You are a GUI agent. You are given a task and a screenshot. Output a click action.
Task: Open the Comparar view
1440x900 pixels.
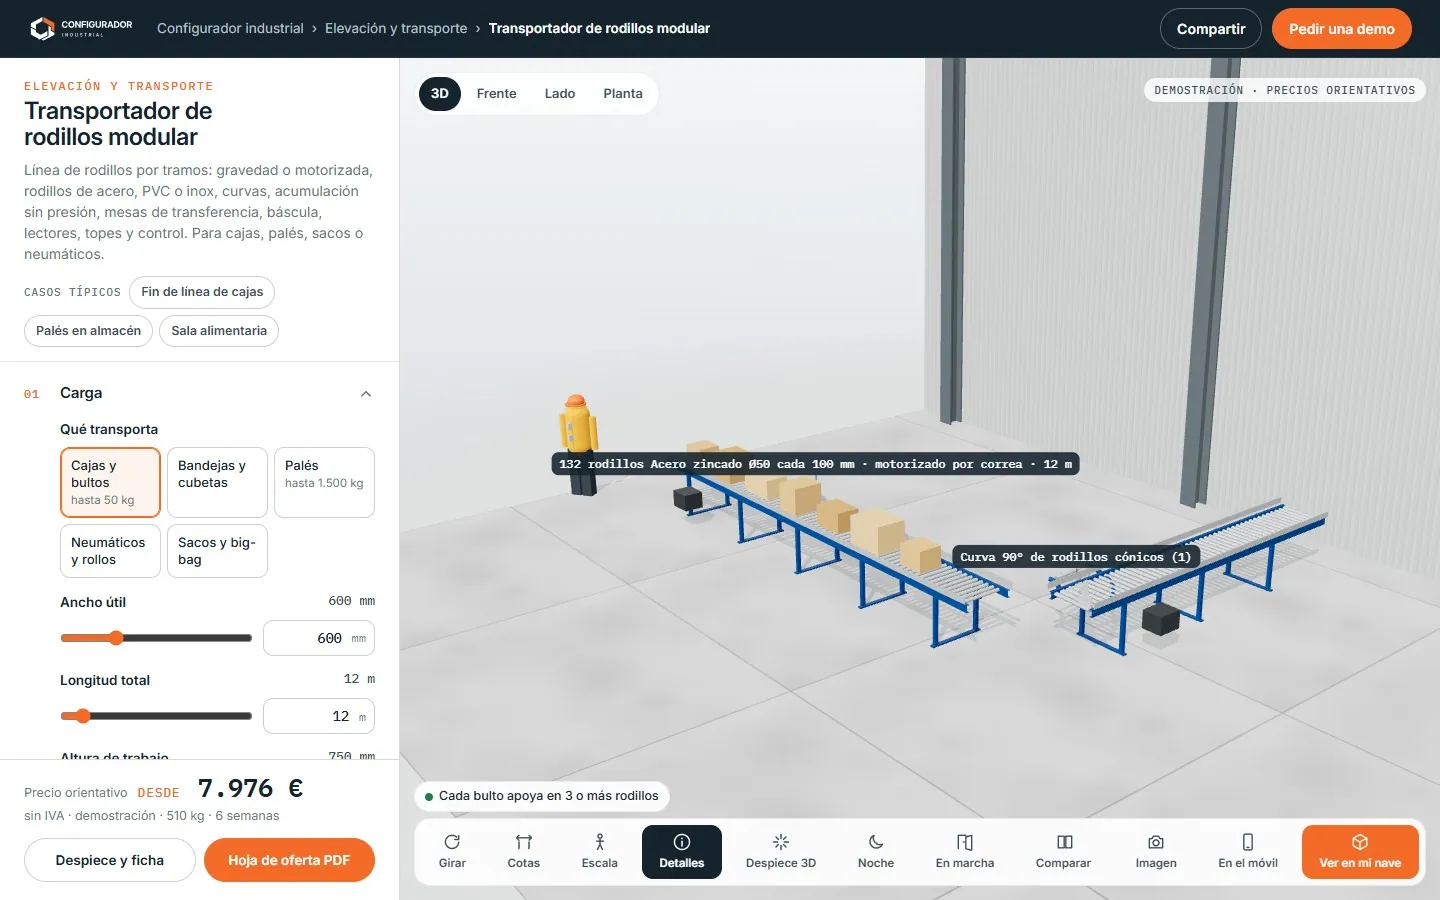(1063, 852)
